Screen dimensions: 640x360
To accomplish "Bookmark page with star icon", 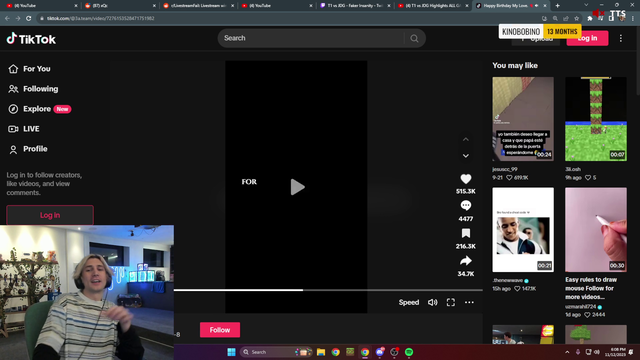I will [576, 18].
